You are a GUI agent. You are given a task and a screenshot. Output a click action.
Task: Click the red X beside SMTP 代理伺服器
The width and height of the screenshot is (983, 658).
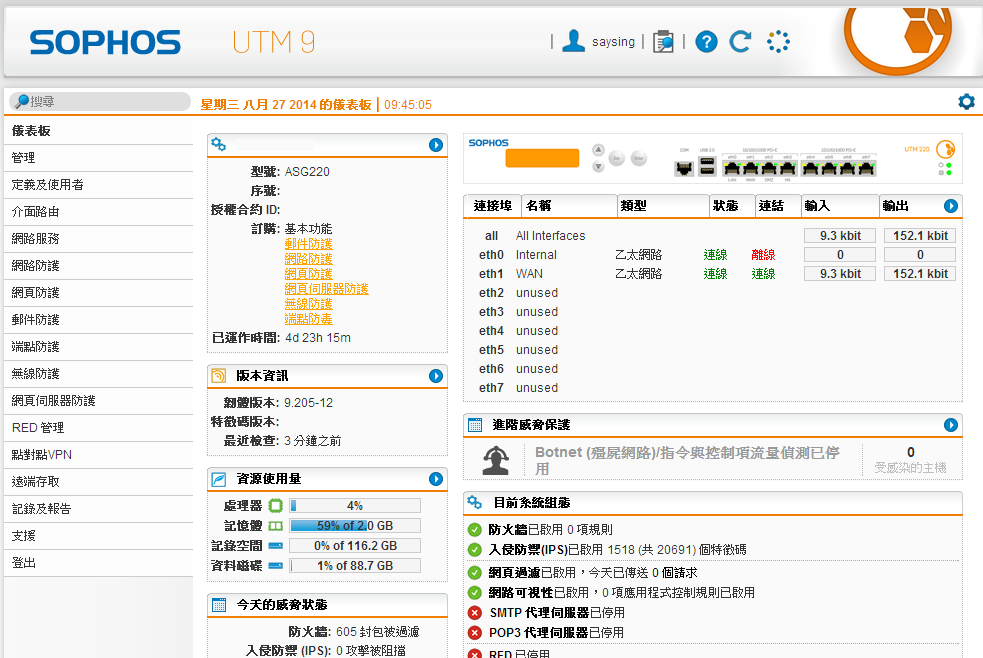click(x=475, y=612)
